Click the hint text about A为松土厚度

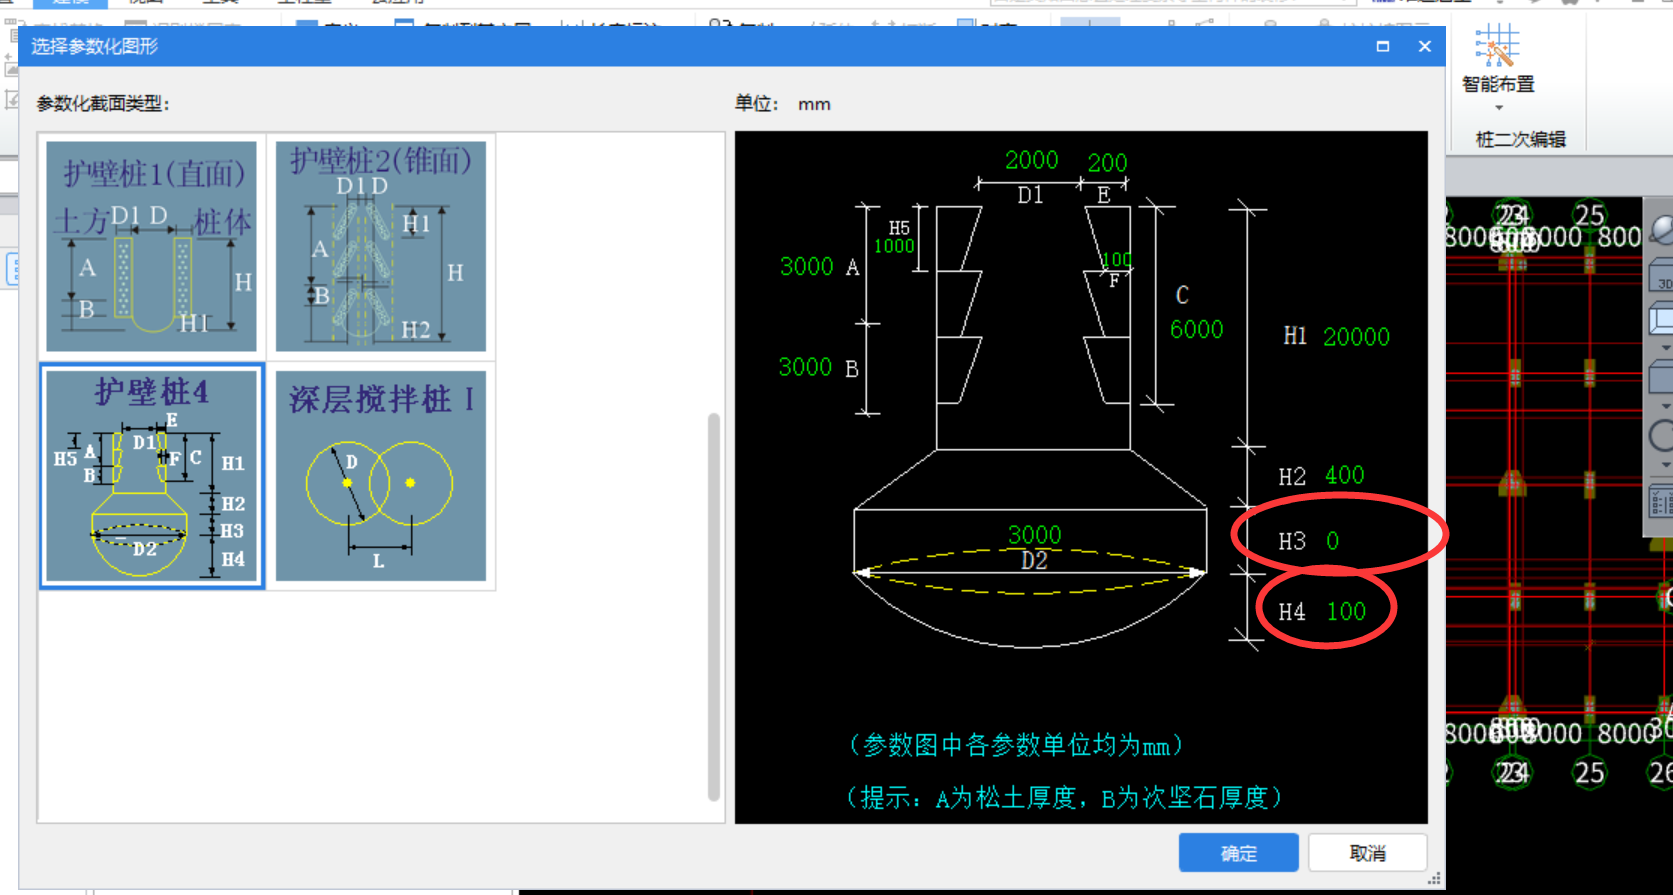coord(1064,797)
